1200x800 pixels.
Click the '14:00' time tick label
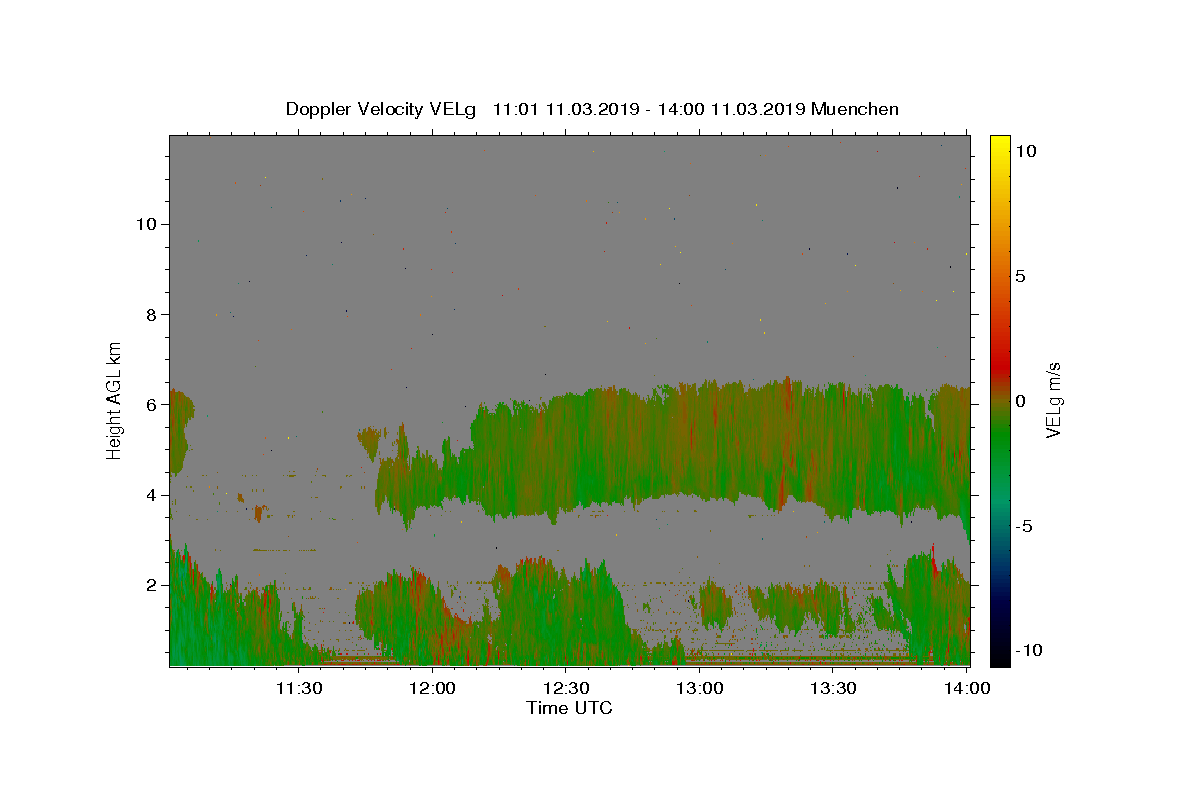[x=967, y=687]
